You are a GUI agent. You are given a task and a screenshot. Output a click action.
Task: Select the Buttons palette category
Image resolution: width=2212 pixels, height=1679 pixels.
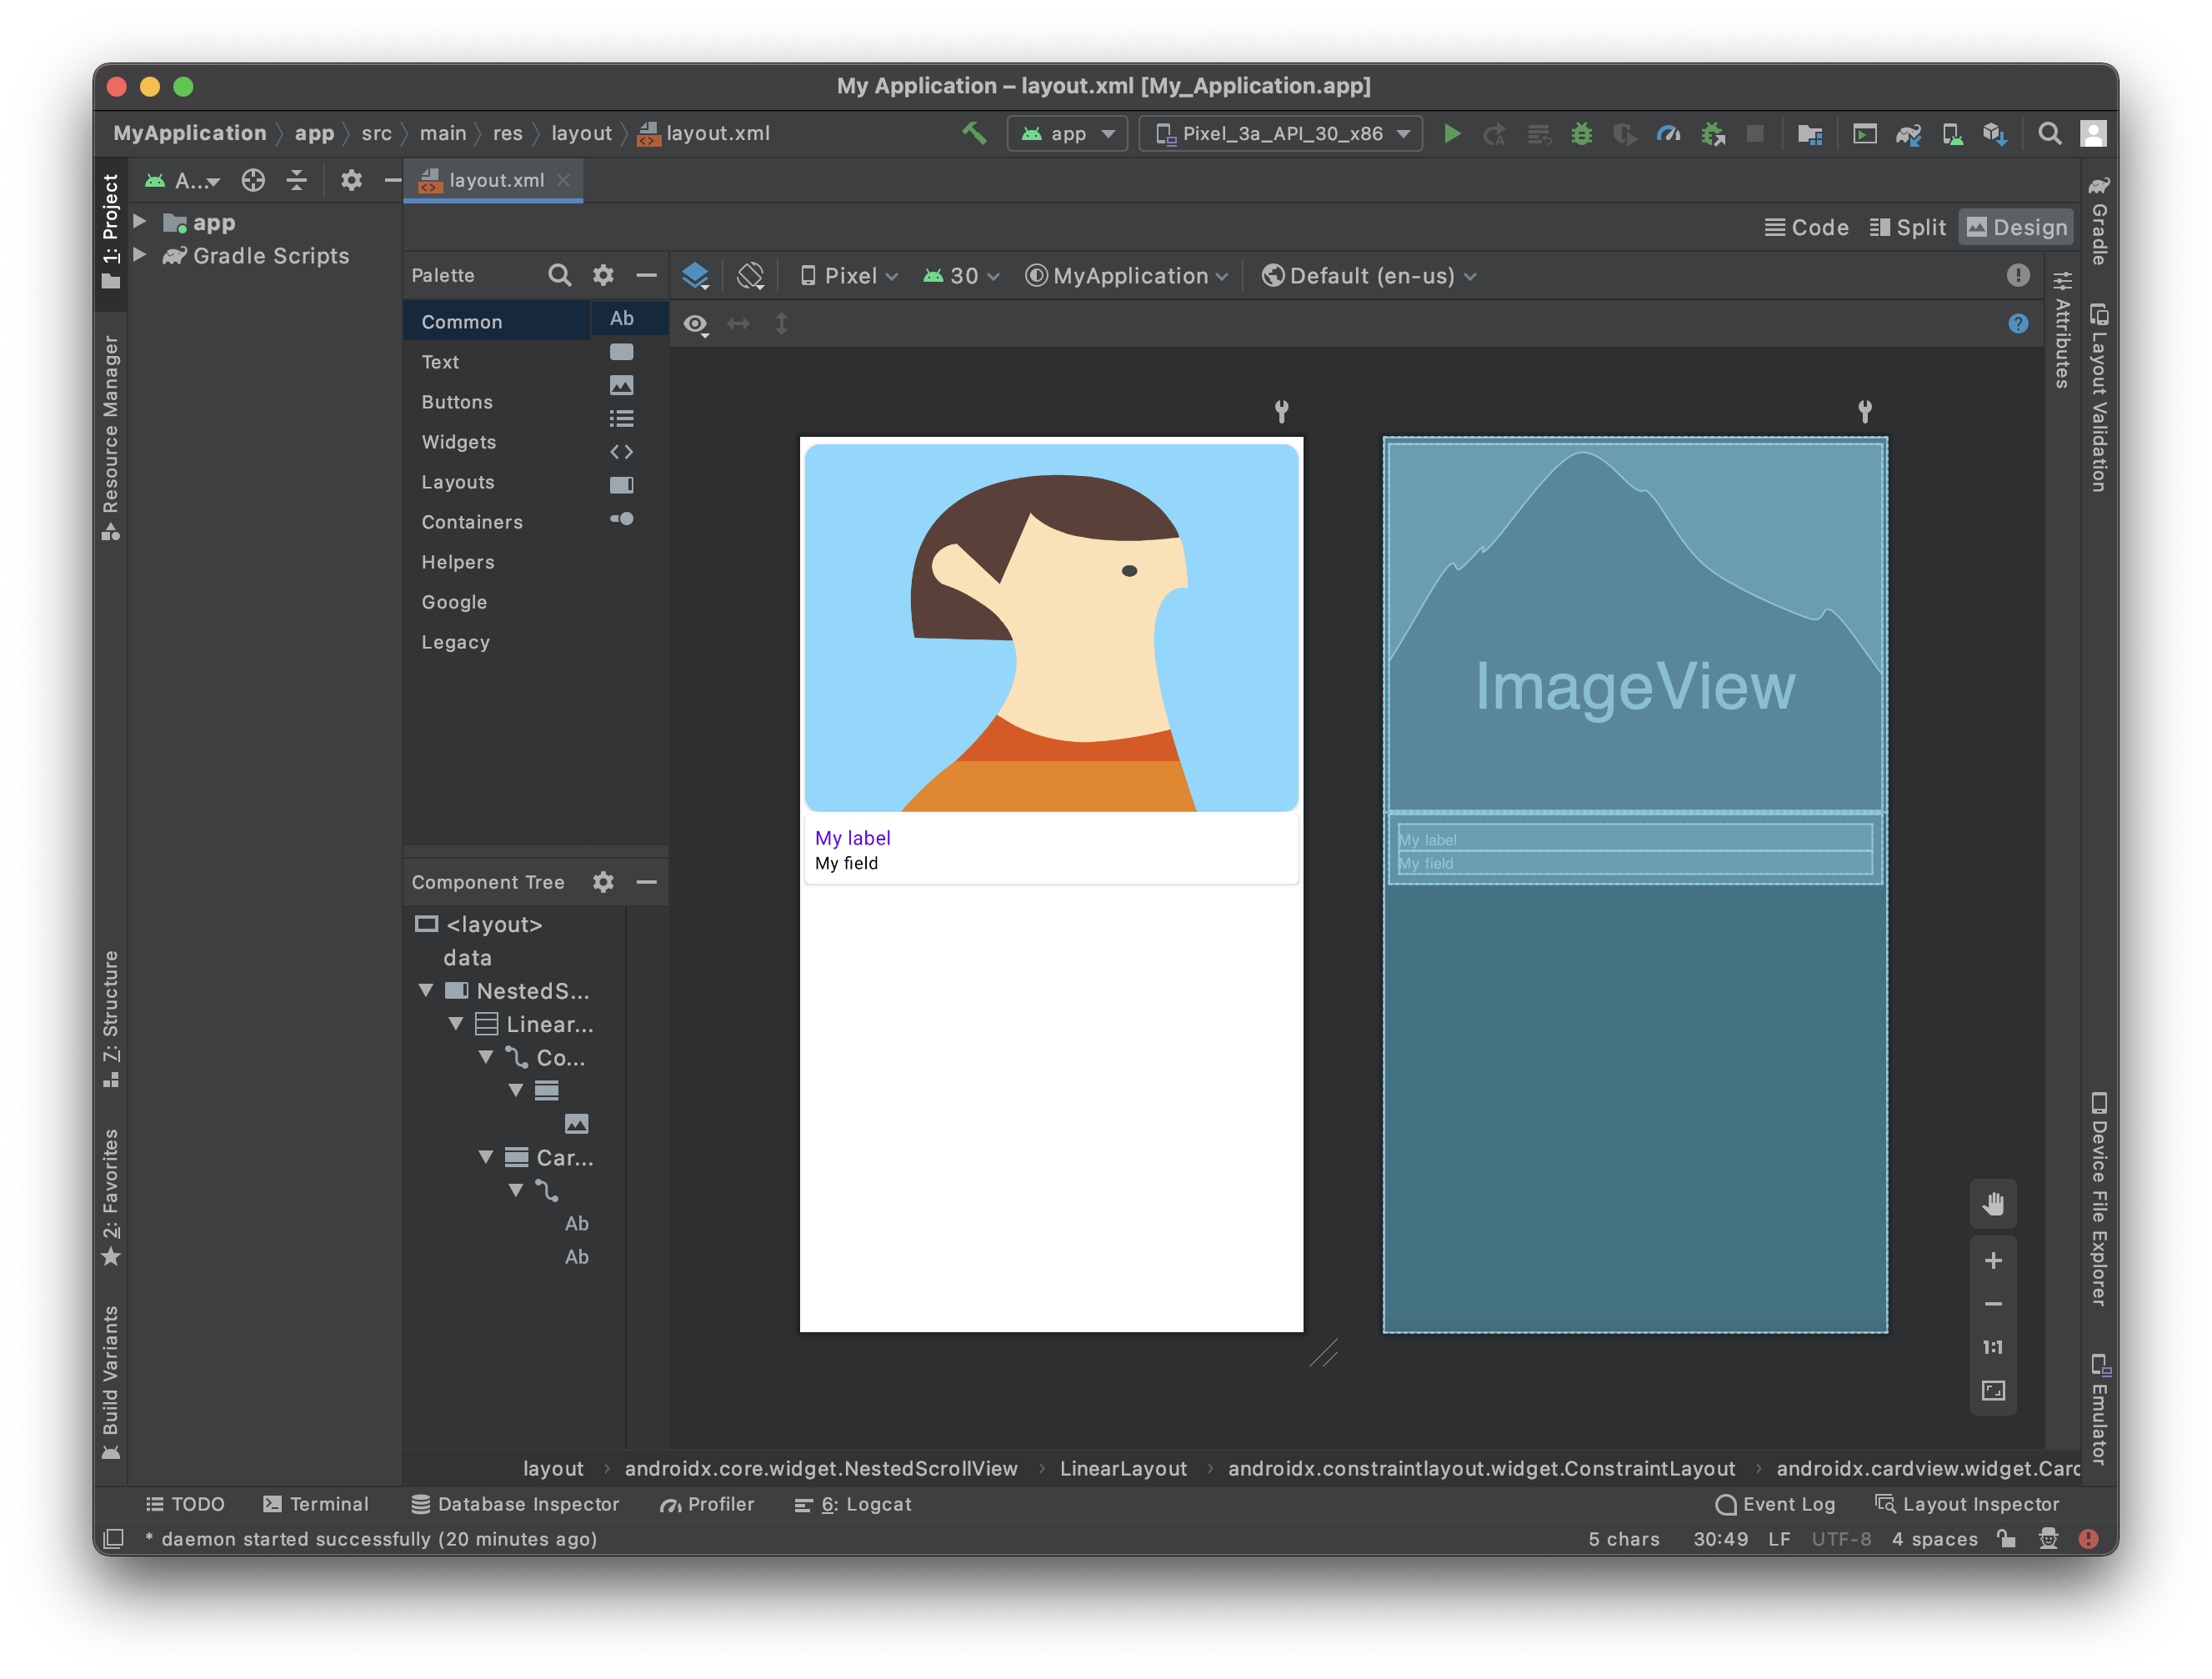(x=457, y=402)
